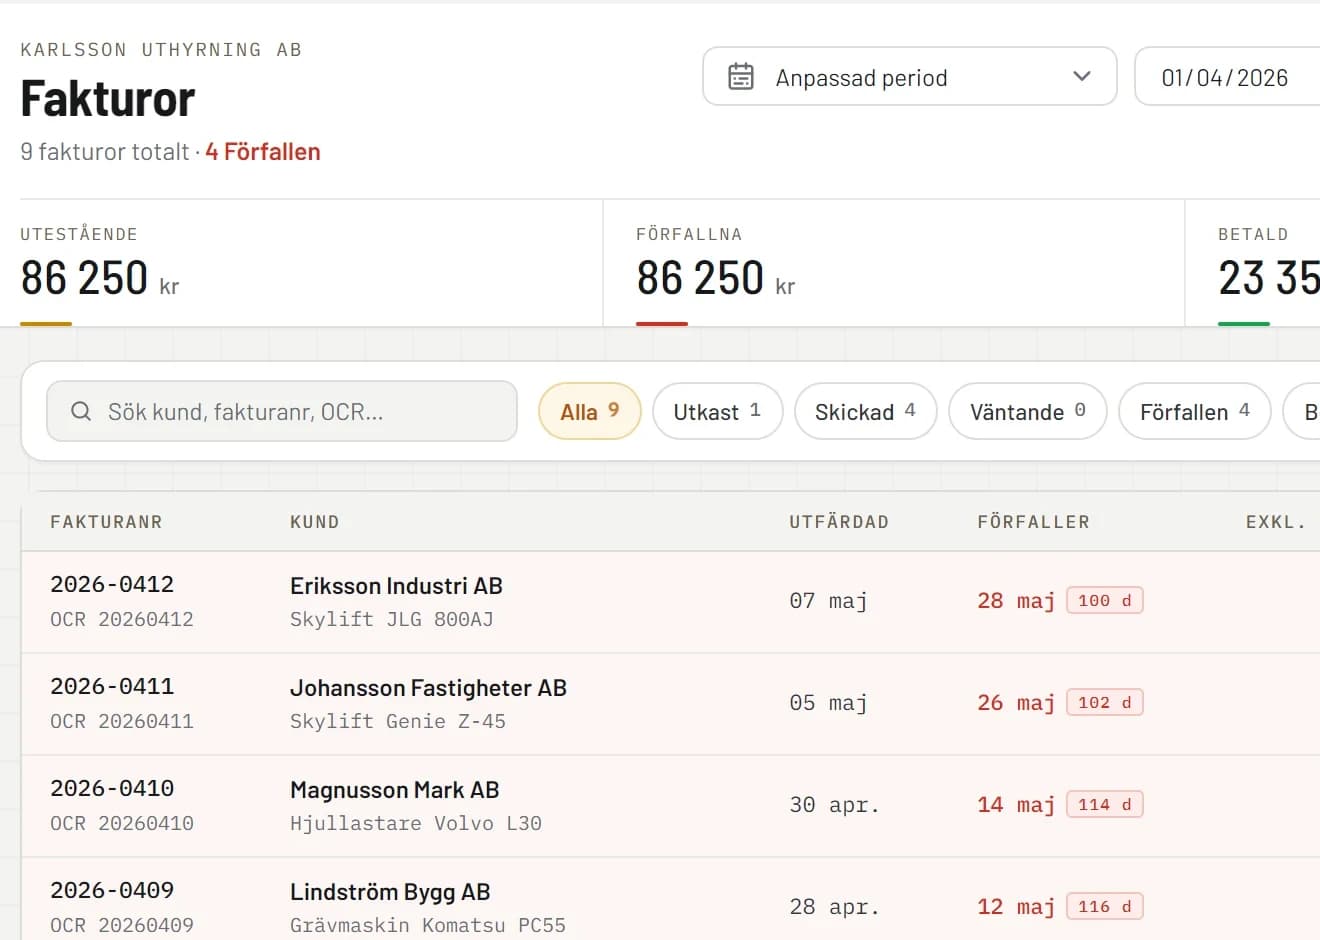The width and height of the screenshot is (1320, 940).
Task: Click OCR 20260411 reference
Action: click(x=122, y=721)
